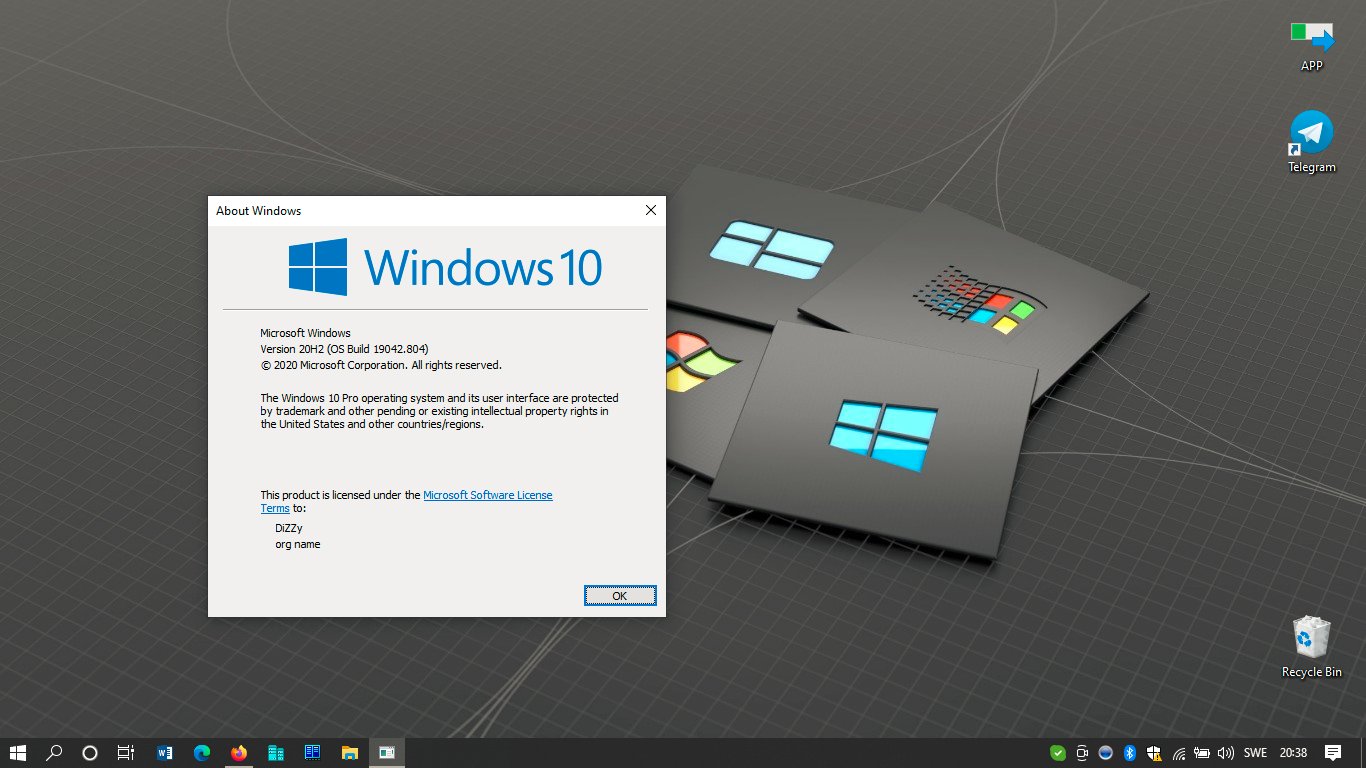Switch the SWE input language indicator
1366x768 pixels.
tap(1255, 753)
